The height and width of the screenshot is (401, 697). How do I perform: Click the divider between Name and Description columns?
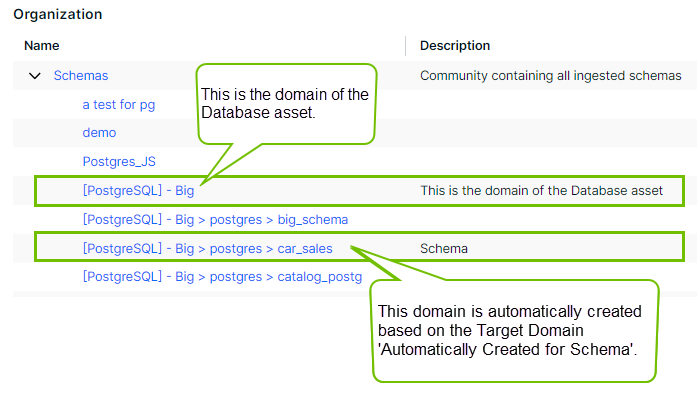[405, 45]
